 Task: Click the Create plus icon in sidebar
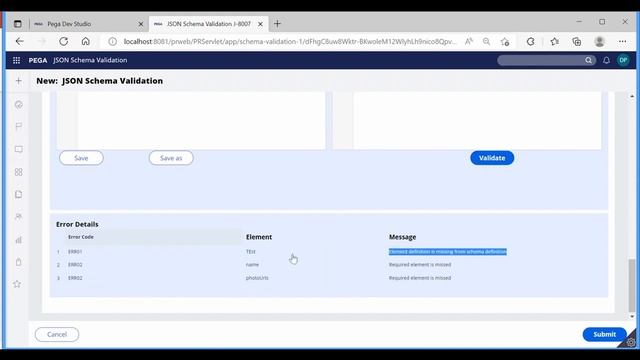pyautogui.click(x=18, y=81)
